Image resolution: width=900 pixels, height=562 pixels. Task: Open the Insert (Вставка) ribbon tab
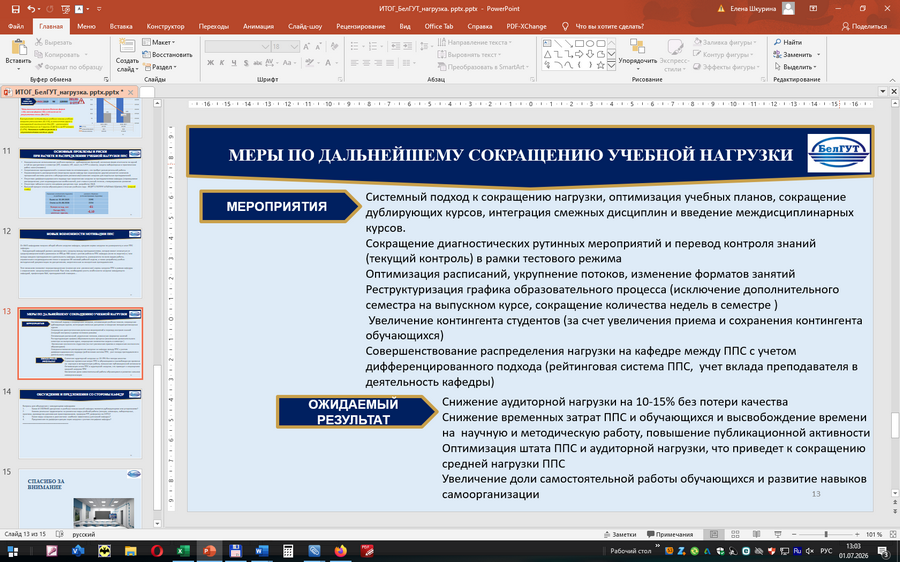pyautogui.click(x=121, y=26)
